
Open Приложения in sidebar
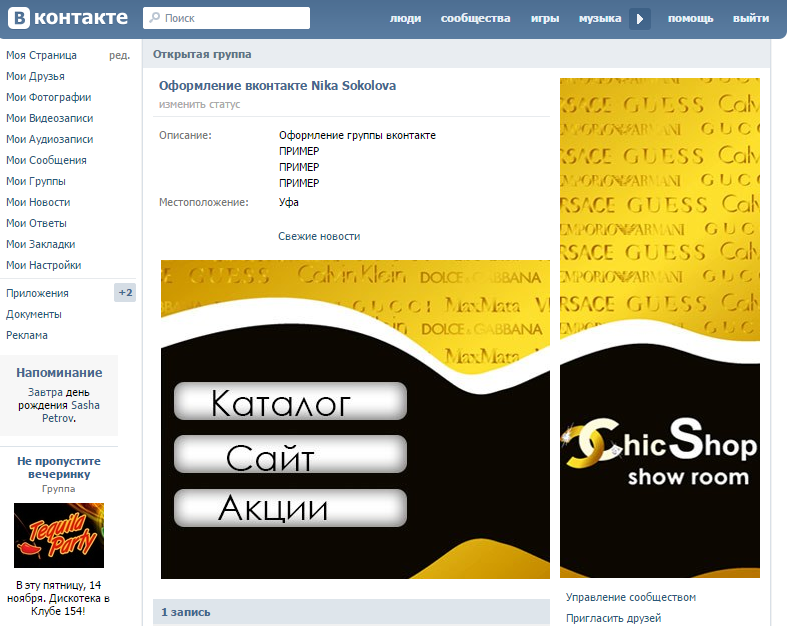point(37,293)
